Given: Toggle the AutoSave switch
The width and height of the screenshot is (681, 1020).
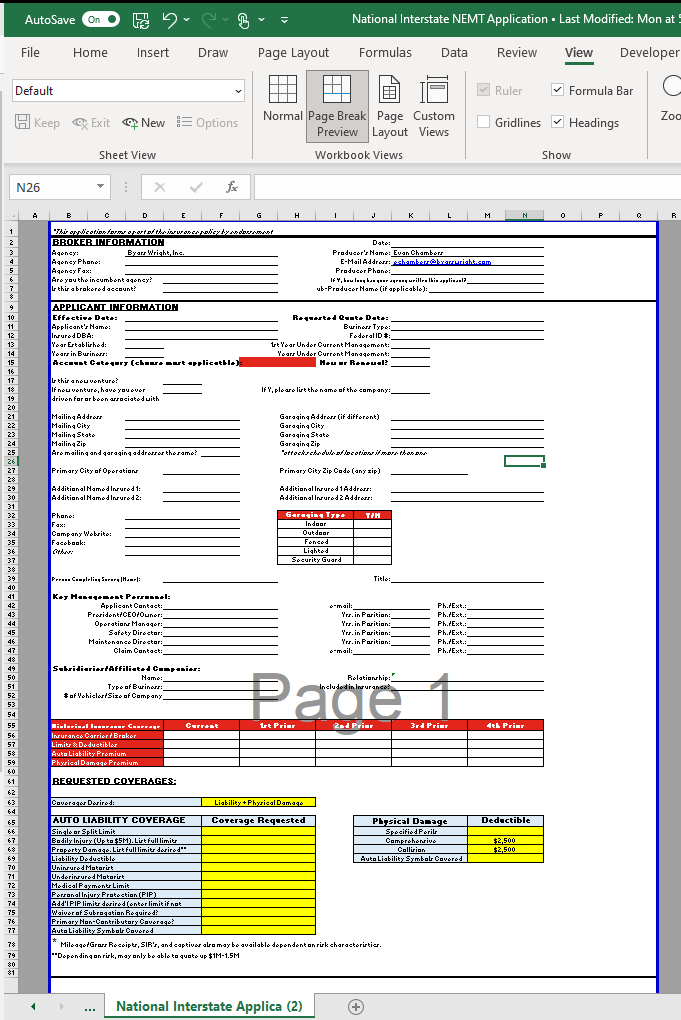Looking at the screenshot, I should click(x=101, y=20).
